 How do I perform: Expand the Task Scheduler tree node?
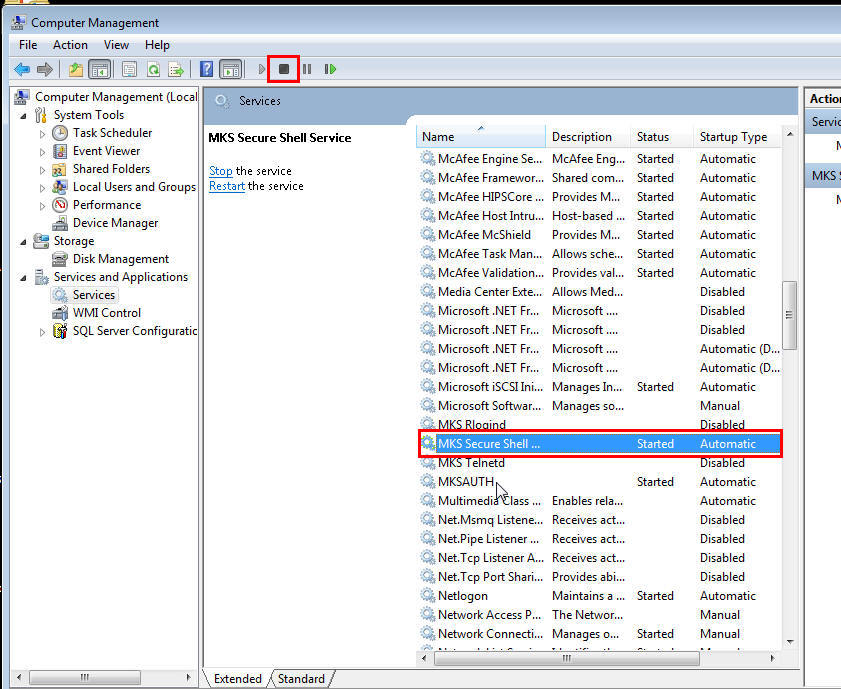[42, 132]
